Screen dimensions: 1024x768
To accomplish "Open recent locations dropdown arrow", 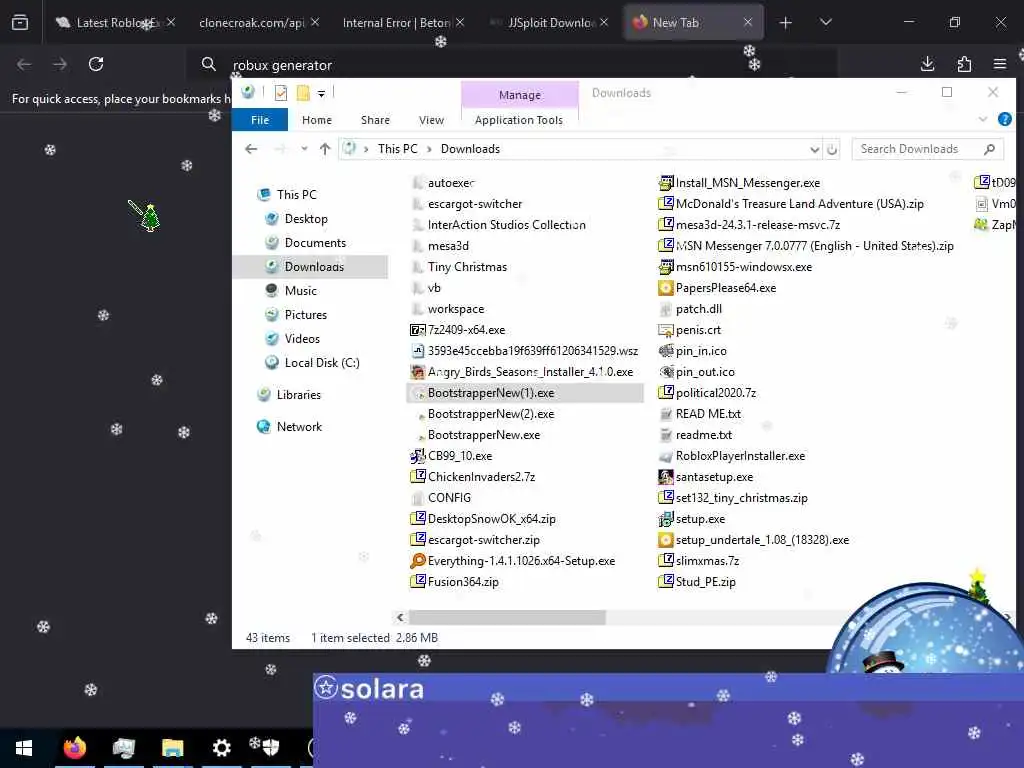I will point(304,149).
